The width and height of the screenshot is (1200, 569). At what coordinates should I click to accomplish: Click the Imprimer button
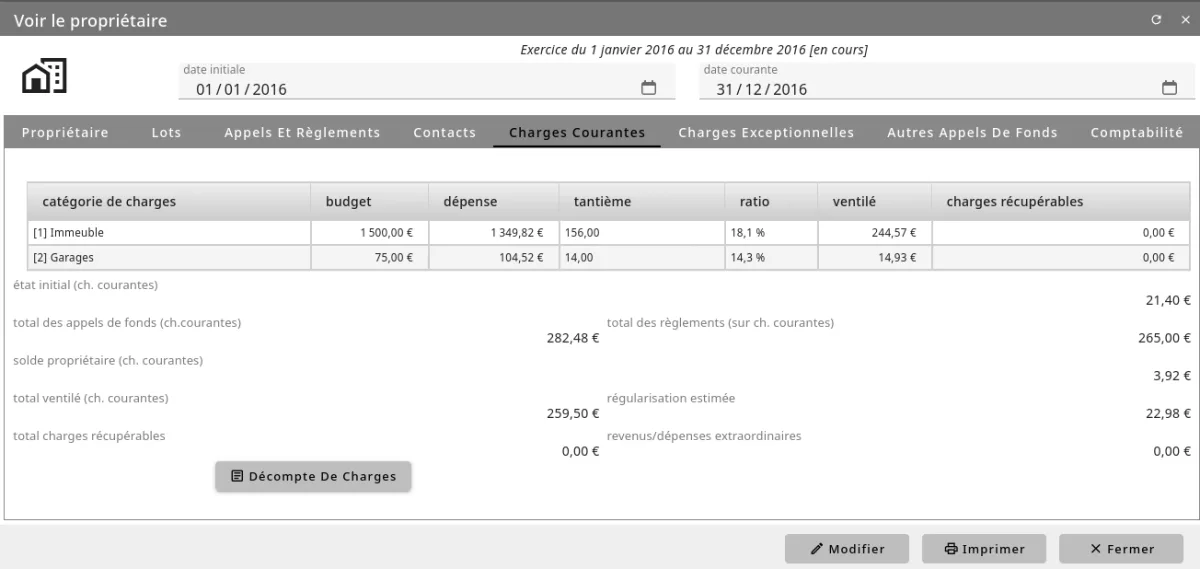985,549
